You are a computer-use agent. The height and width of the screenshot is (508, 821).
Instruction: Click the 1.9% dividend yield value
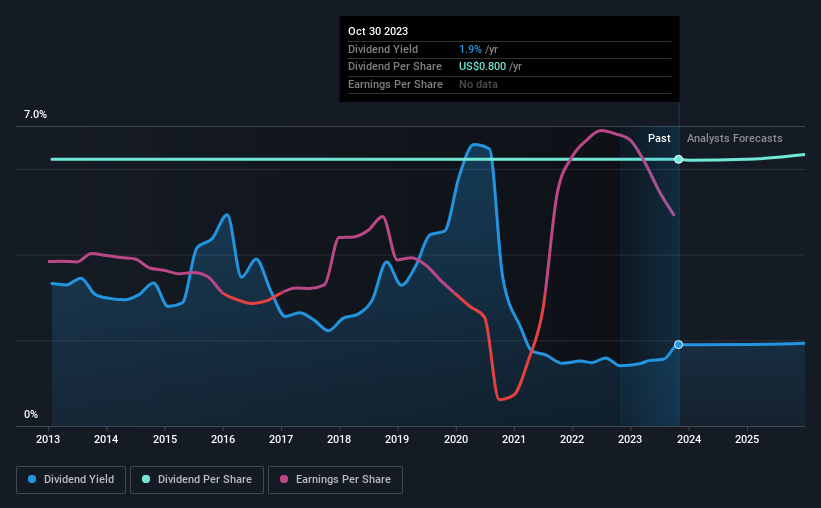tap(470, 49)
